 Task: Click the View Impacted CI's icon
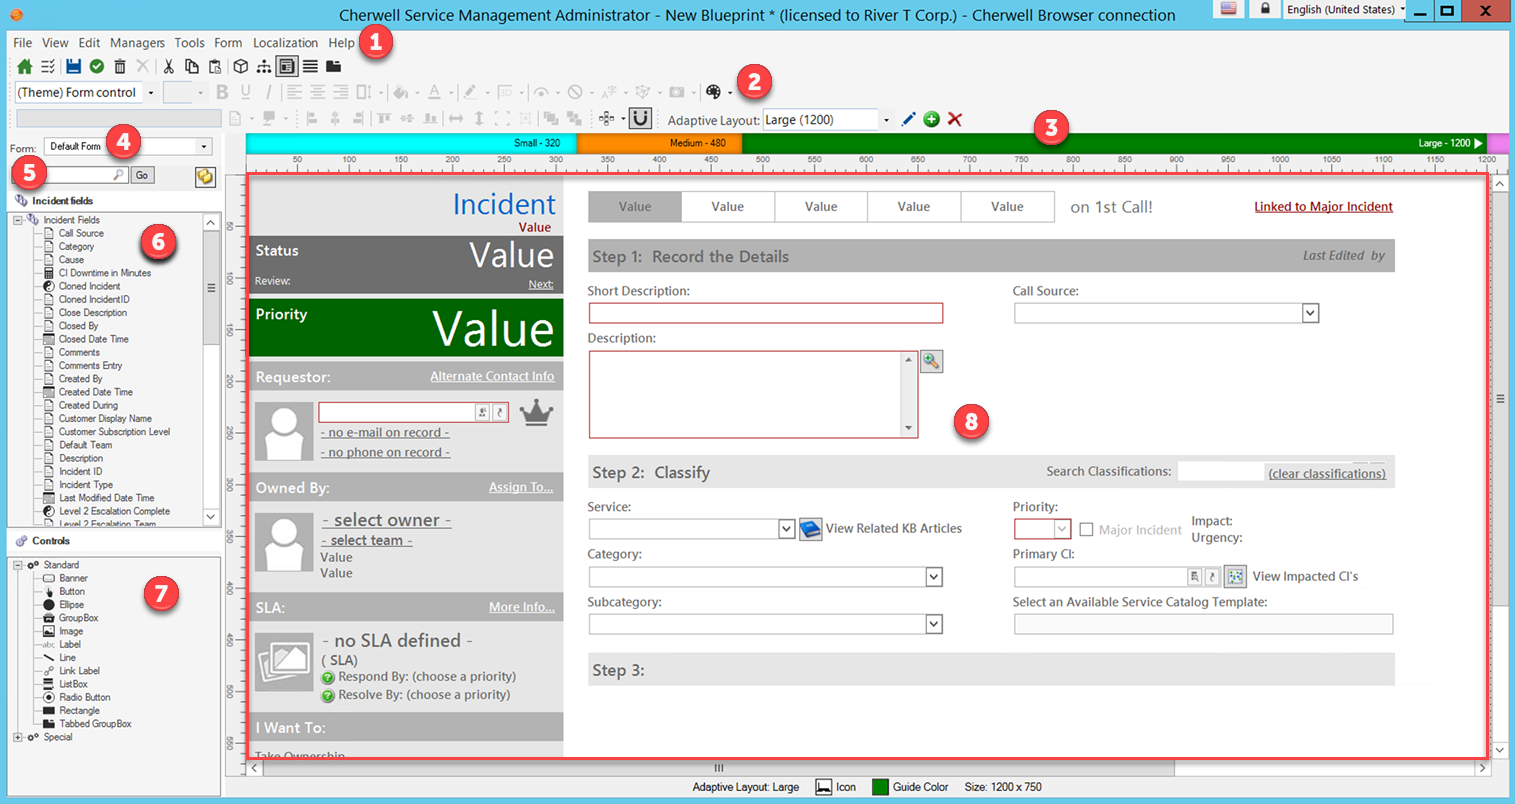[1235, 577]
